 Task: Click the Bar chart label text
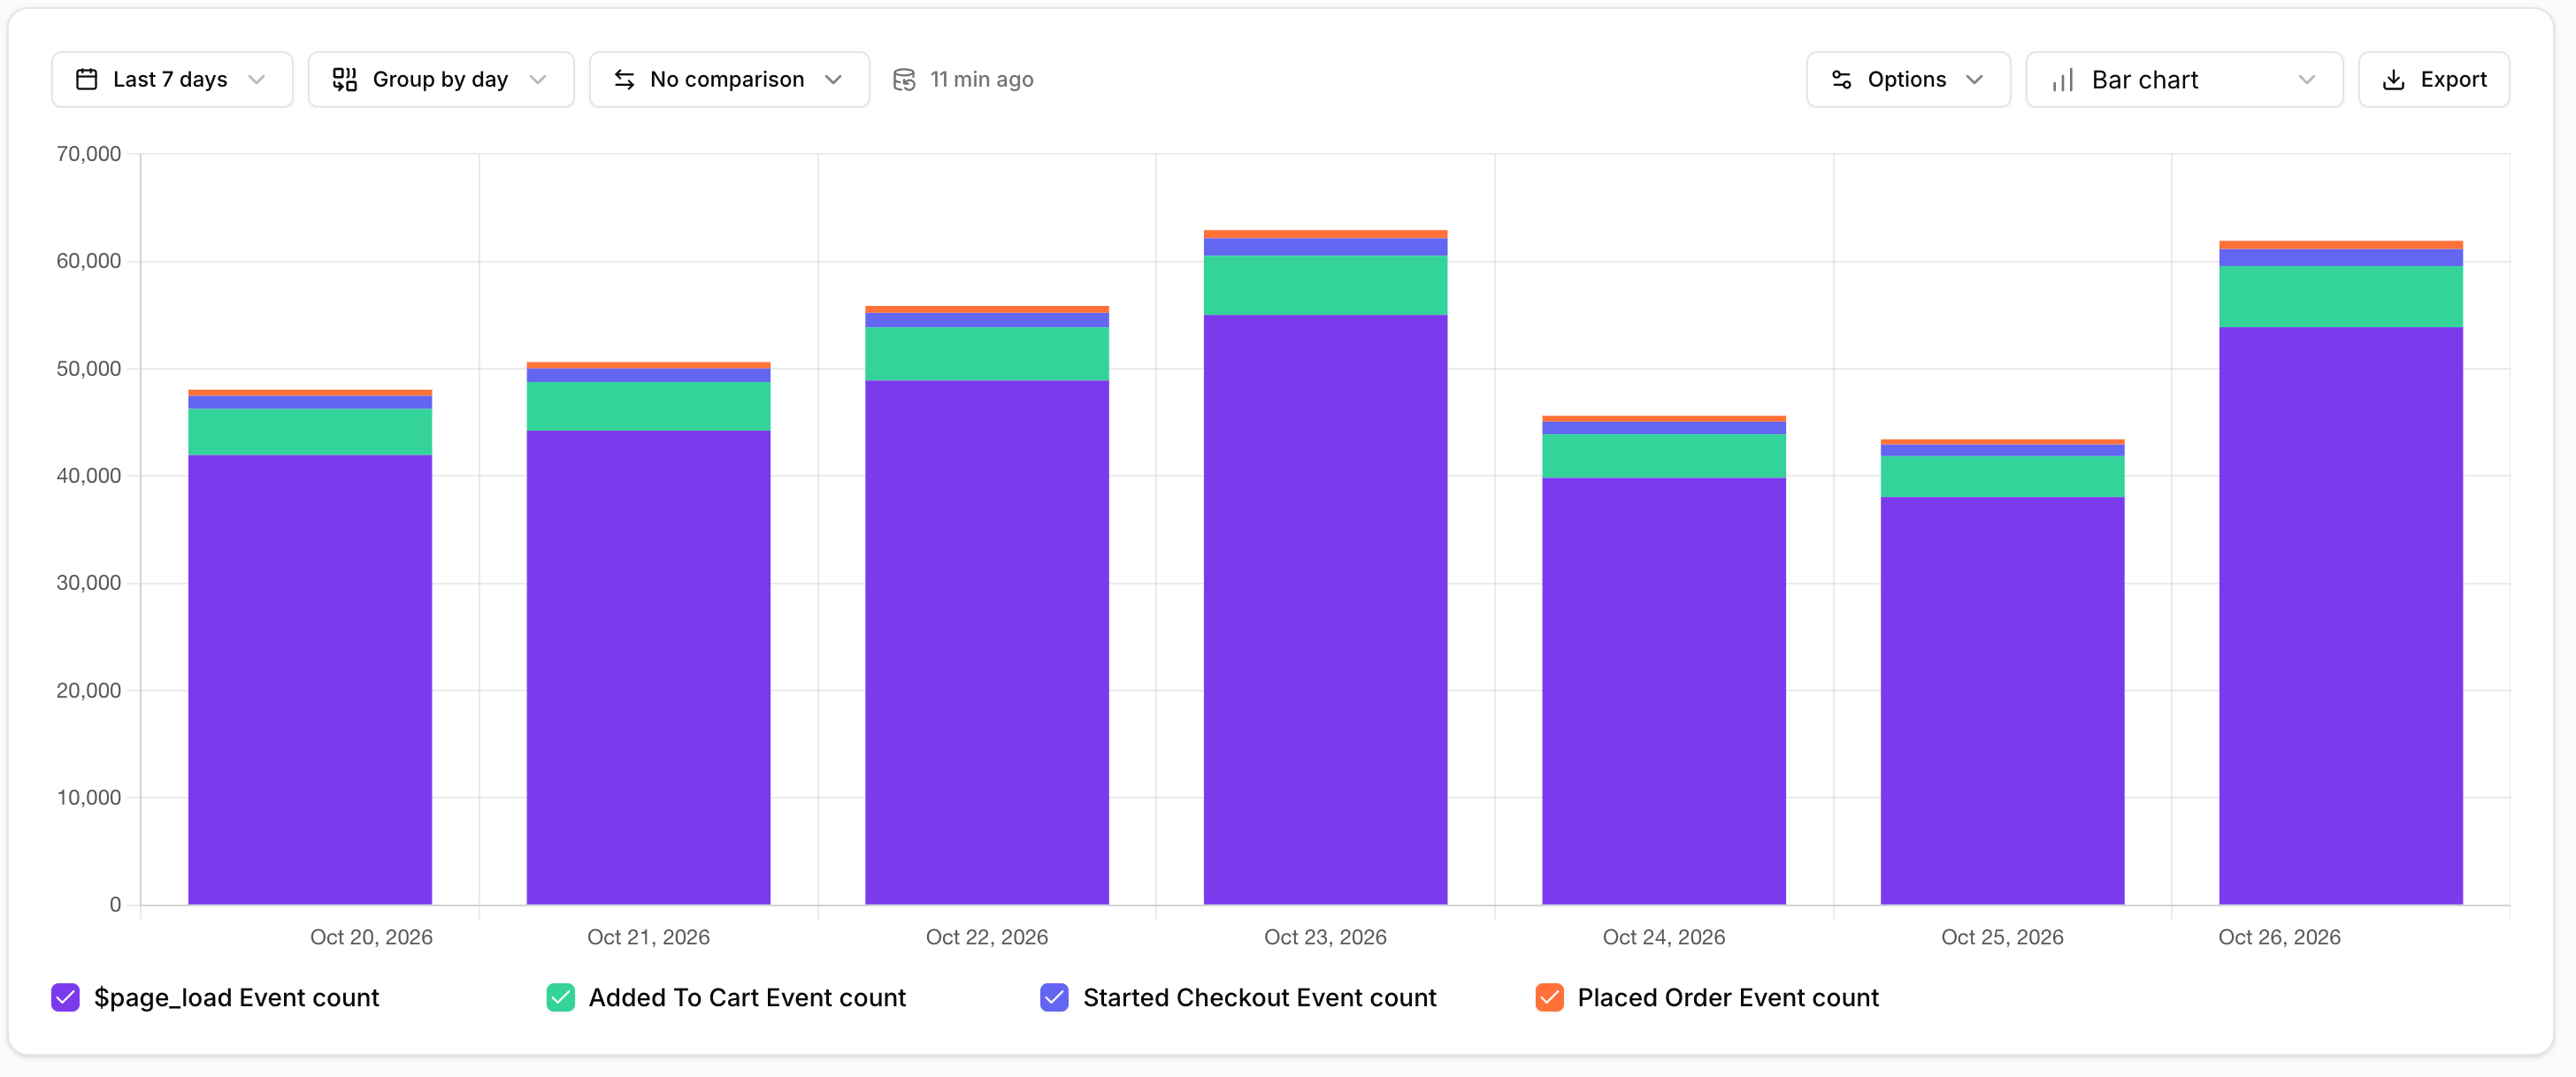tap(2145, 79)
